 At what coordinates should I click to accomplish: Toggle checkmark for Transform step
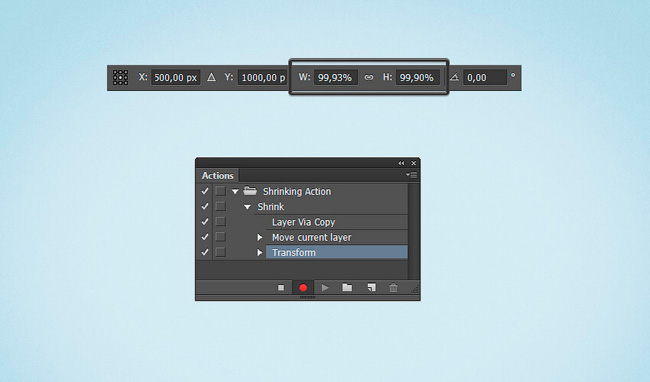[205, 252]
